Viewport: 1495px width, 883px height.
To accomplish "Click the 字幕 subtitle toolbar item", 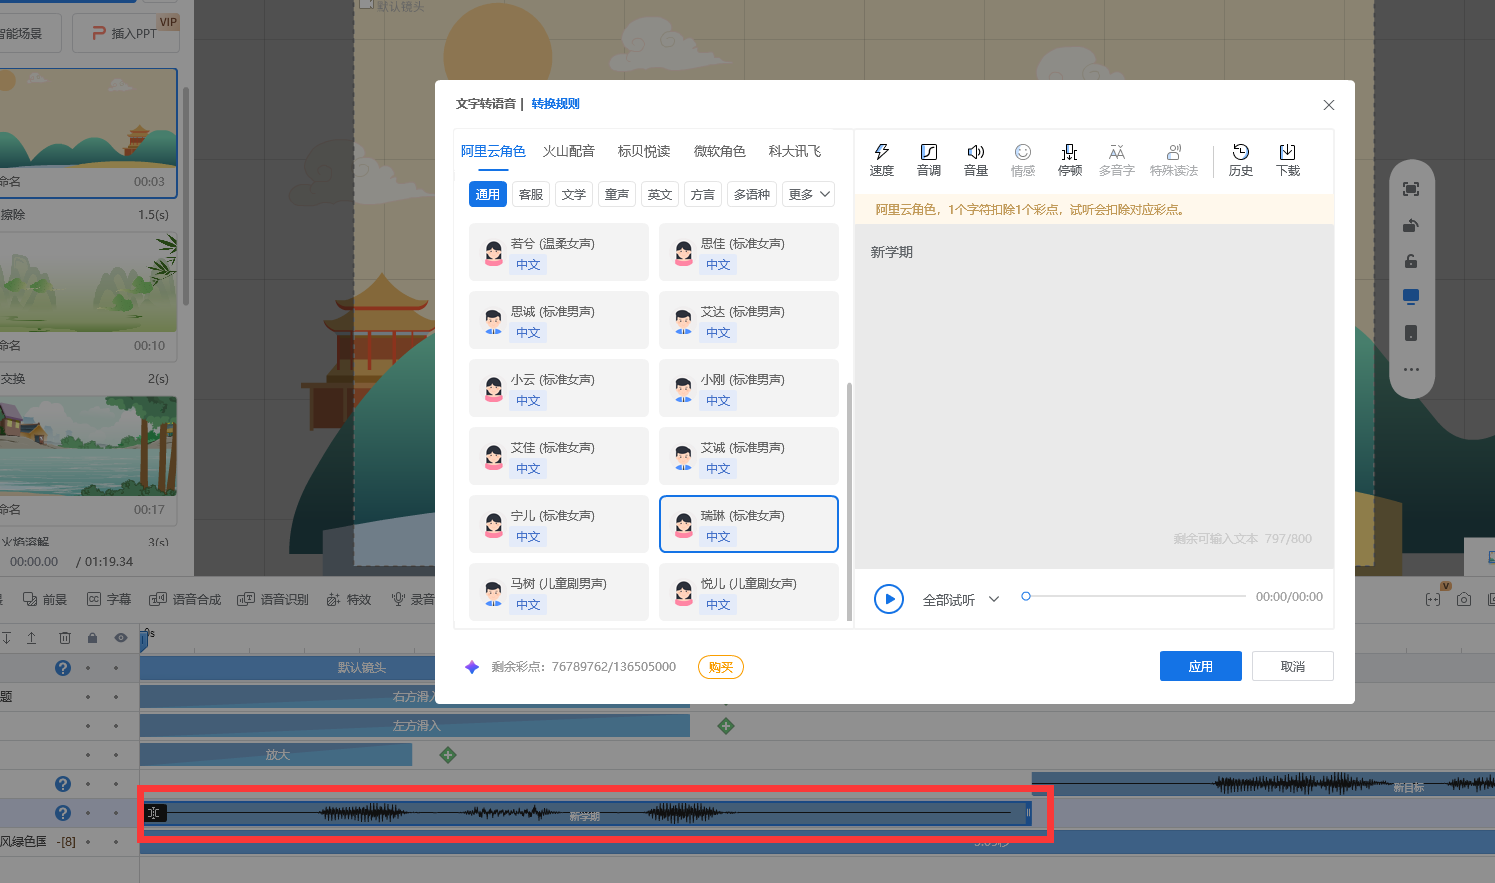I will click(109, 599).
